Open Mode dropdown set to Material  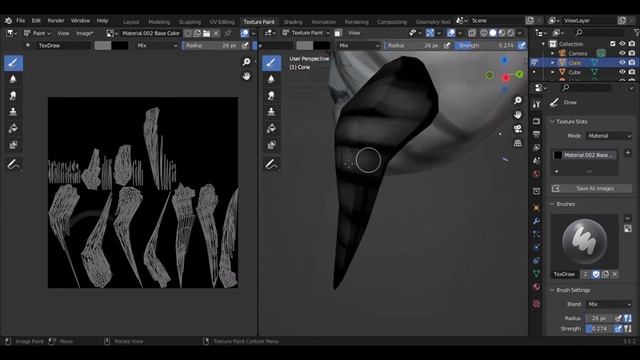point(609,136)
